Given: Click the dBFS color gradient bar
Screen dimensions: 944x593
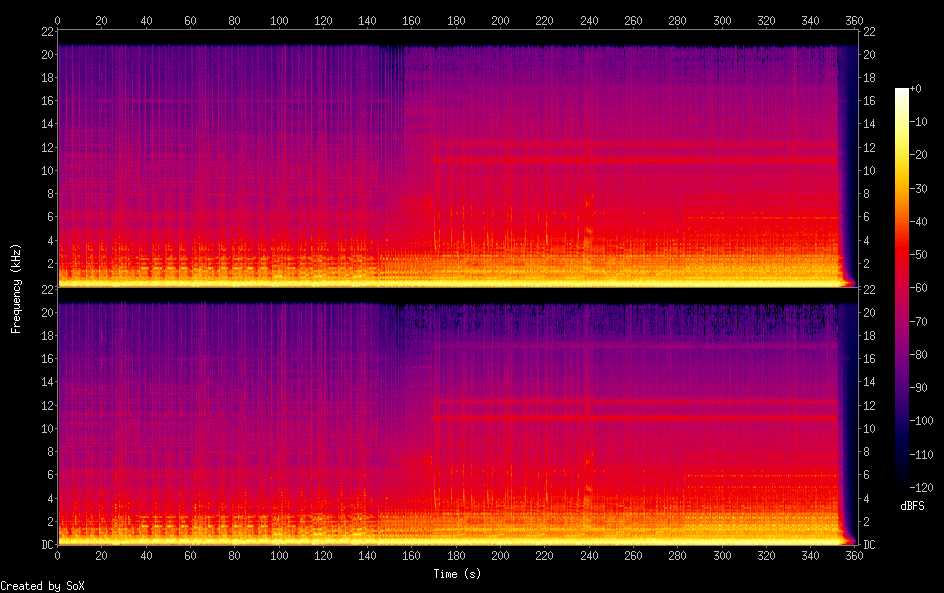Looking at the screenshot, I should tap(902, 287).
